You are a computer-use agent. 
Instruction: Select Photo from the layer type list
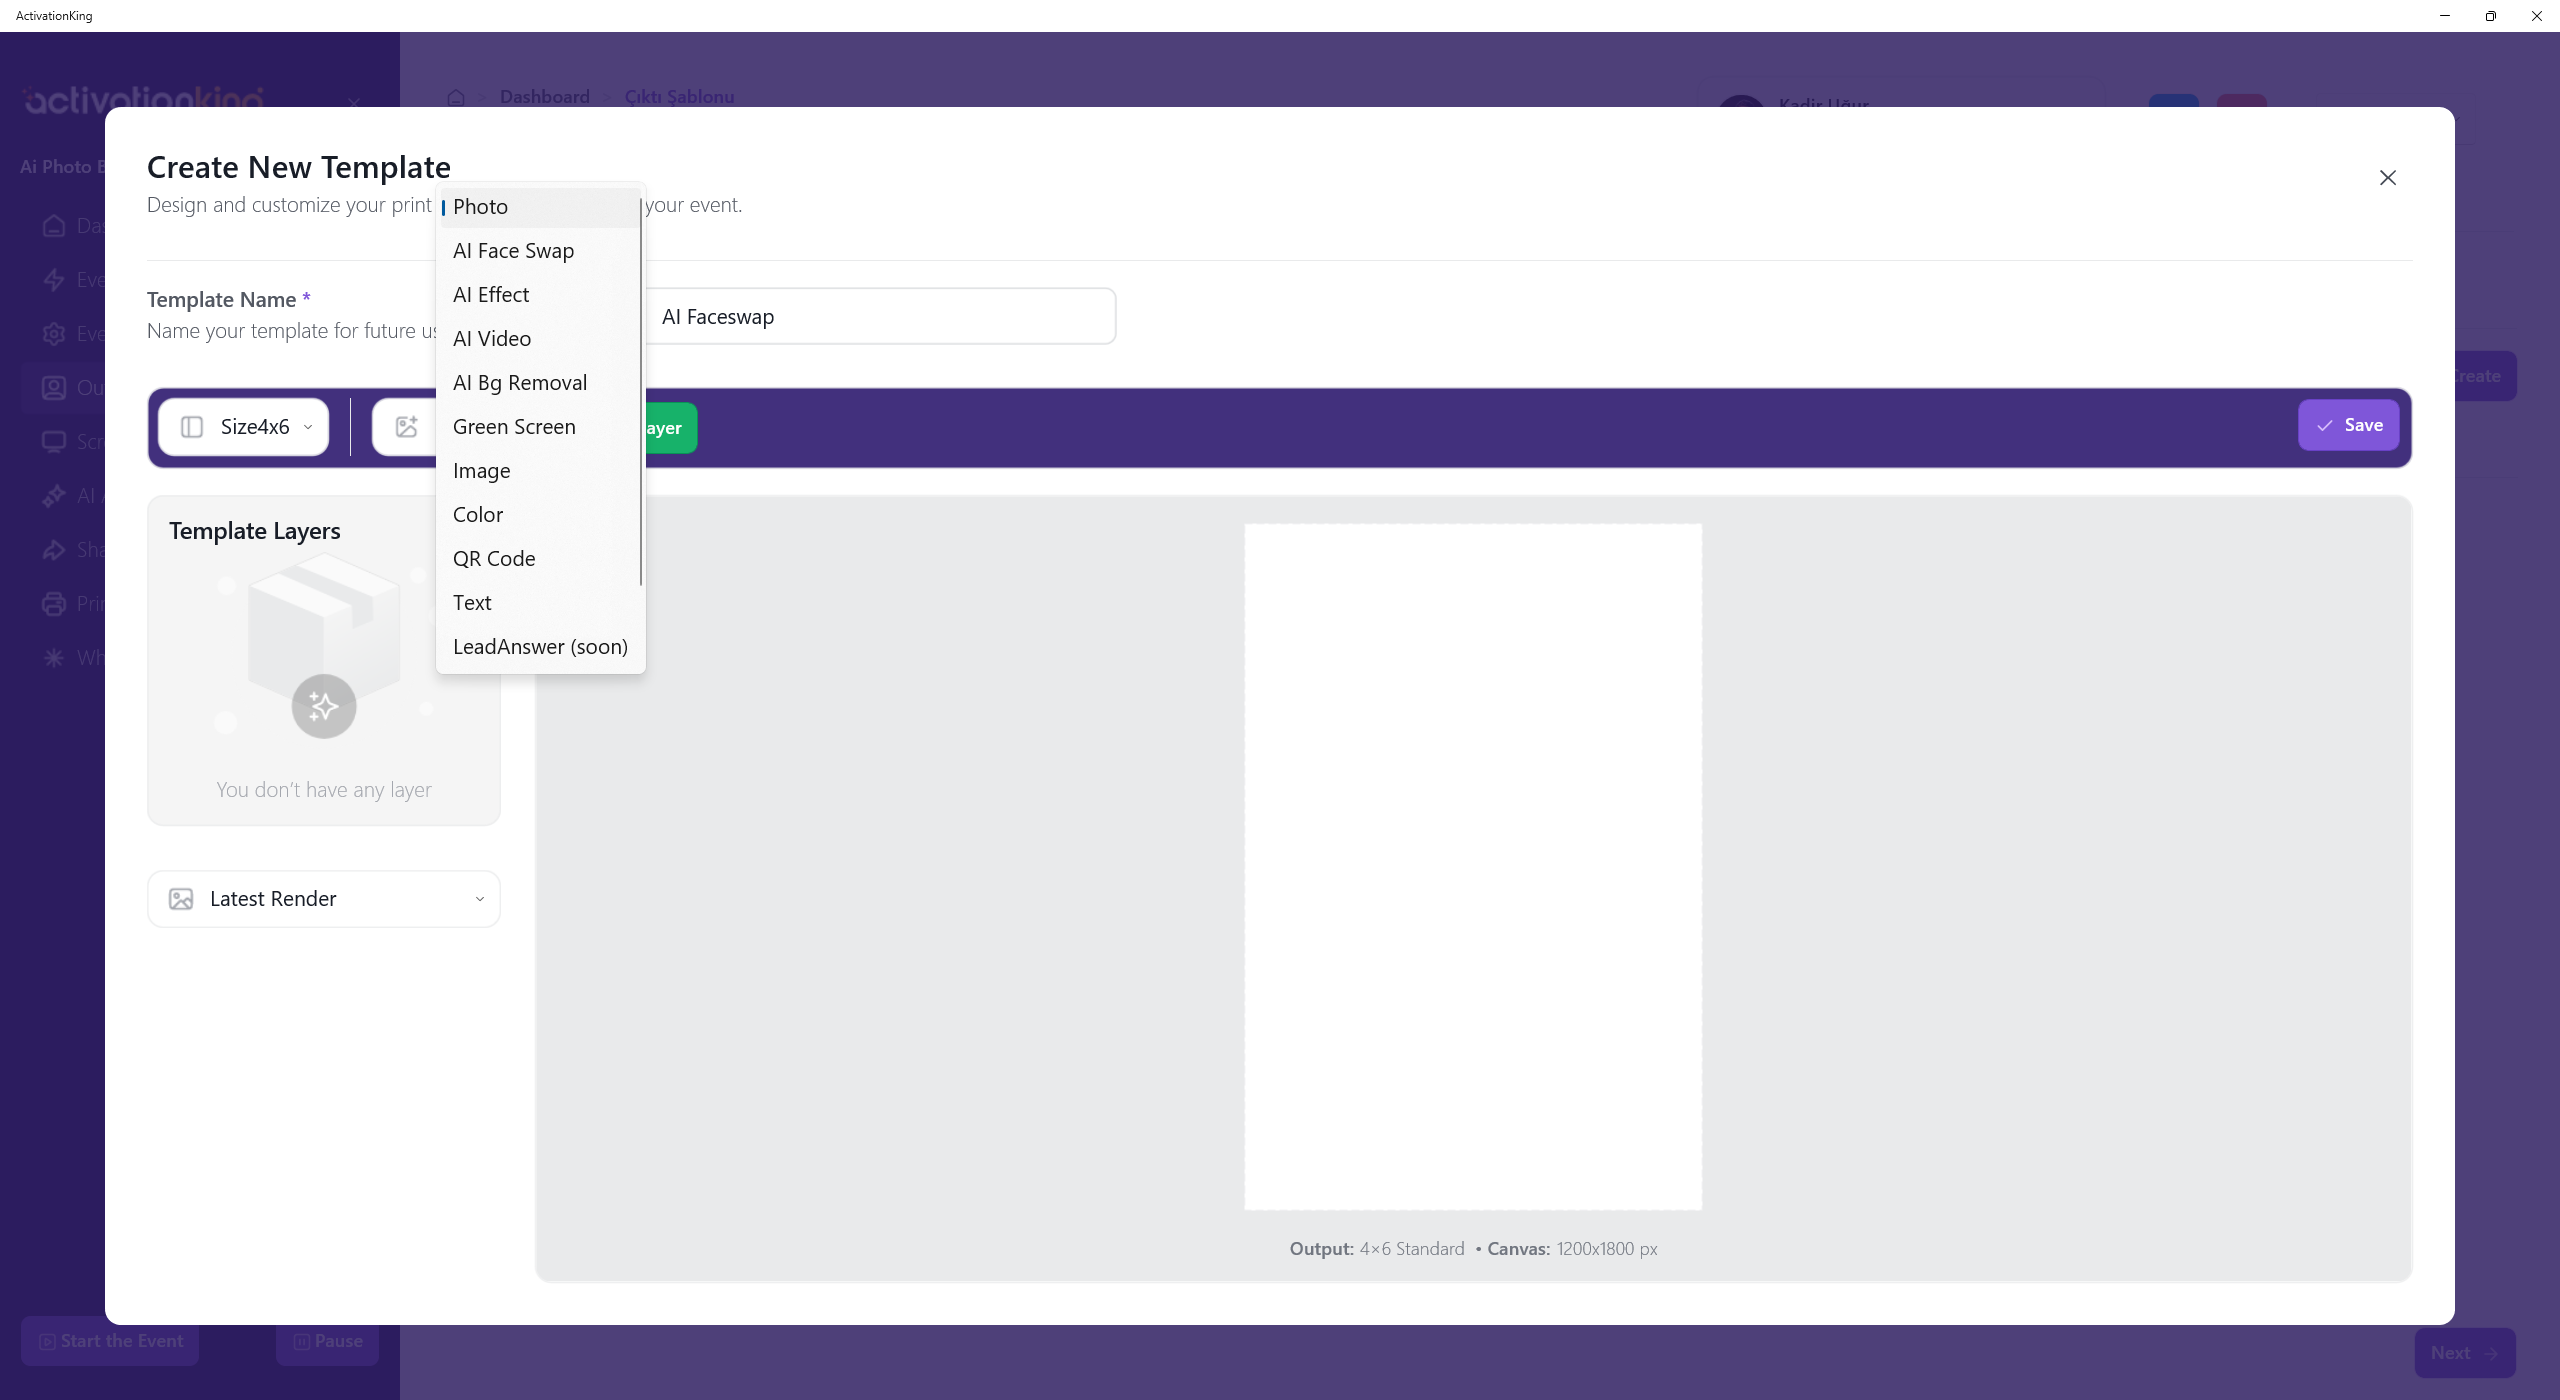[480, 207]
